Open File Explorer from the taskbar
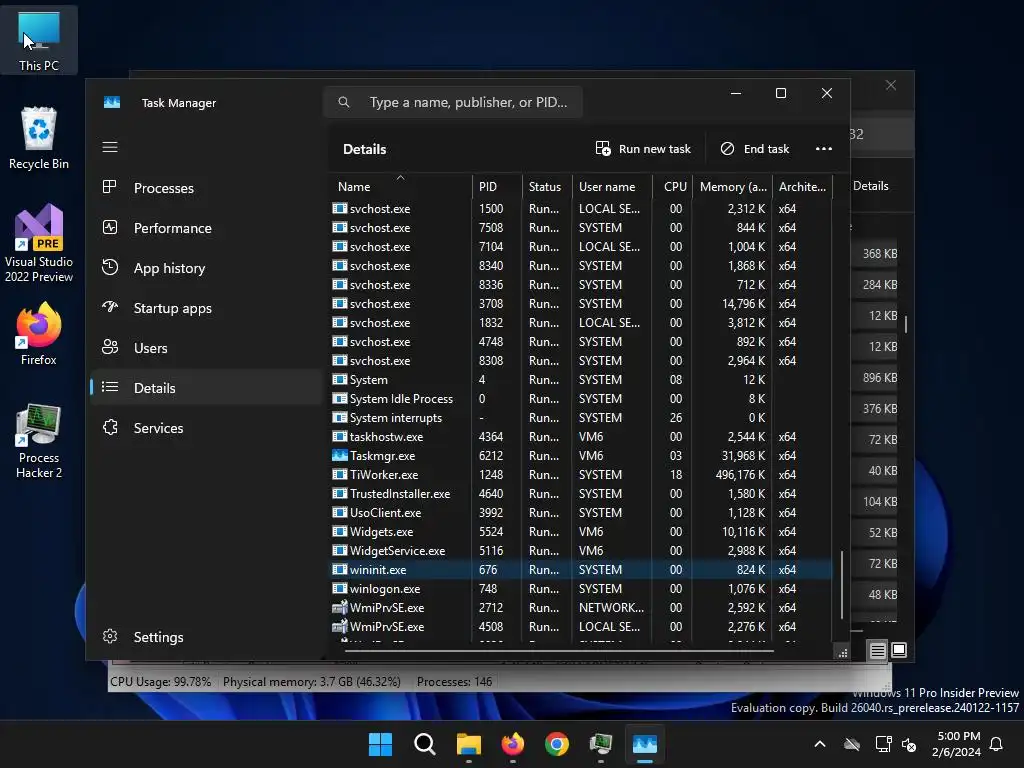The width and height of the screenshot is (1024, 768). [469, 744]
